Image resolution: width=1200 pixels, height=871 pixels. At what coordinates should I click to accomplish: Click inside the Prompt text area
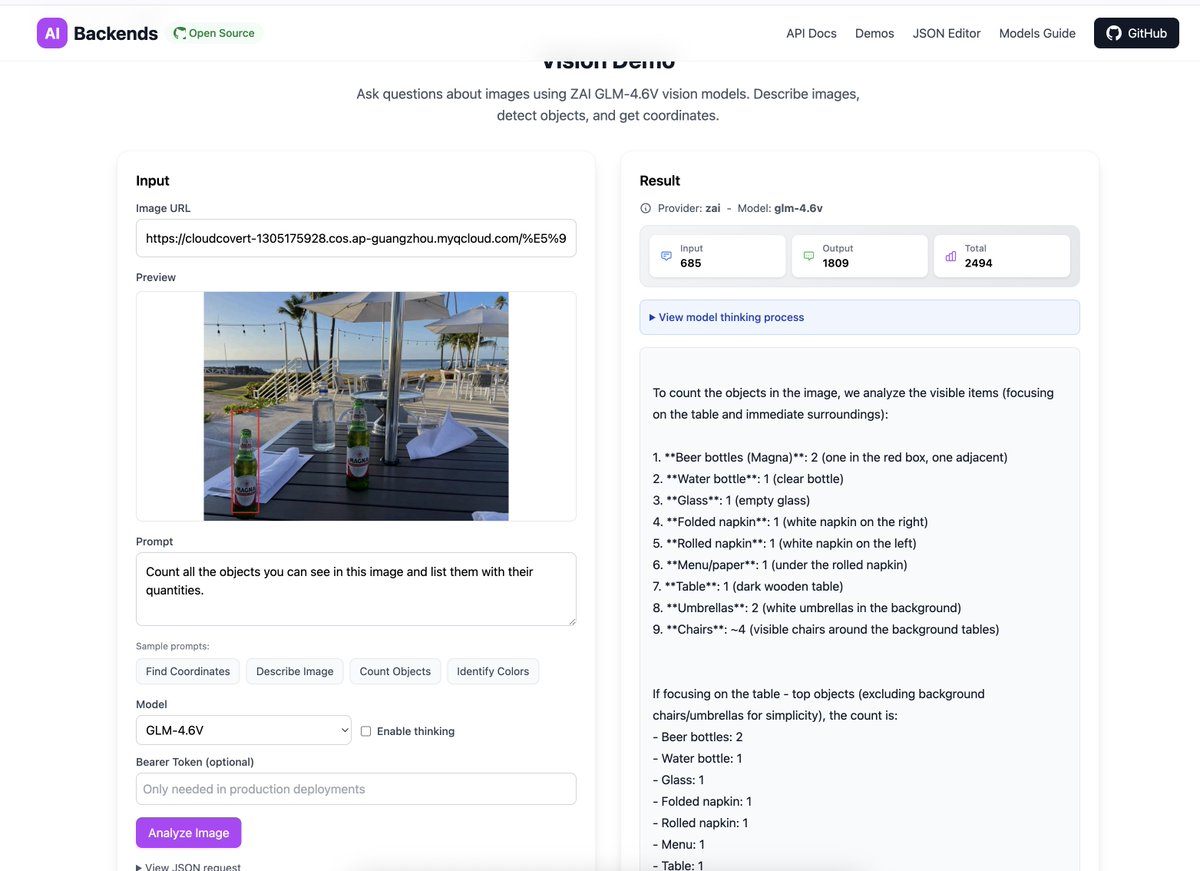coord(356,589)
